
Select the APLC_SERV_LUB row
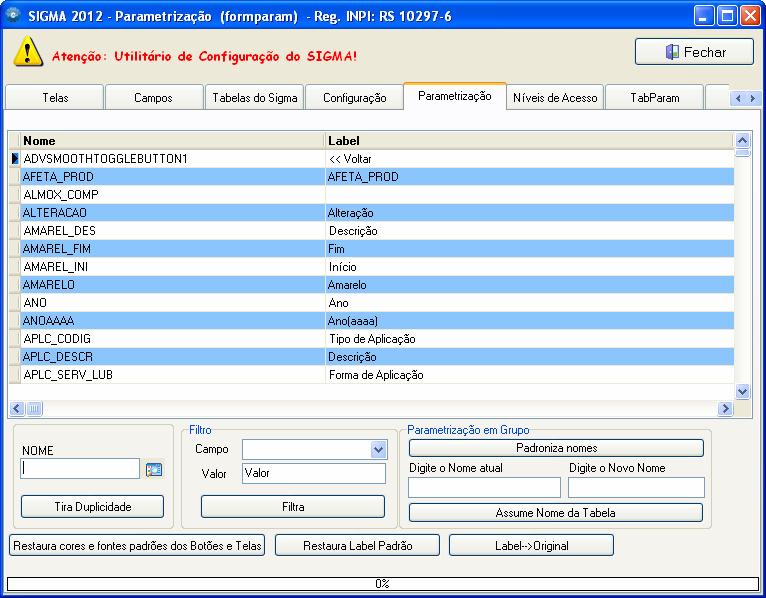coord(371,375)
